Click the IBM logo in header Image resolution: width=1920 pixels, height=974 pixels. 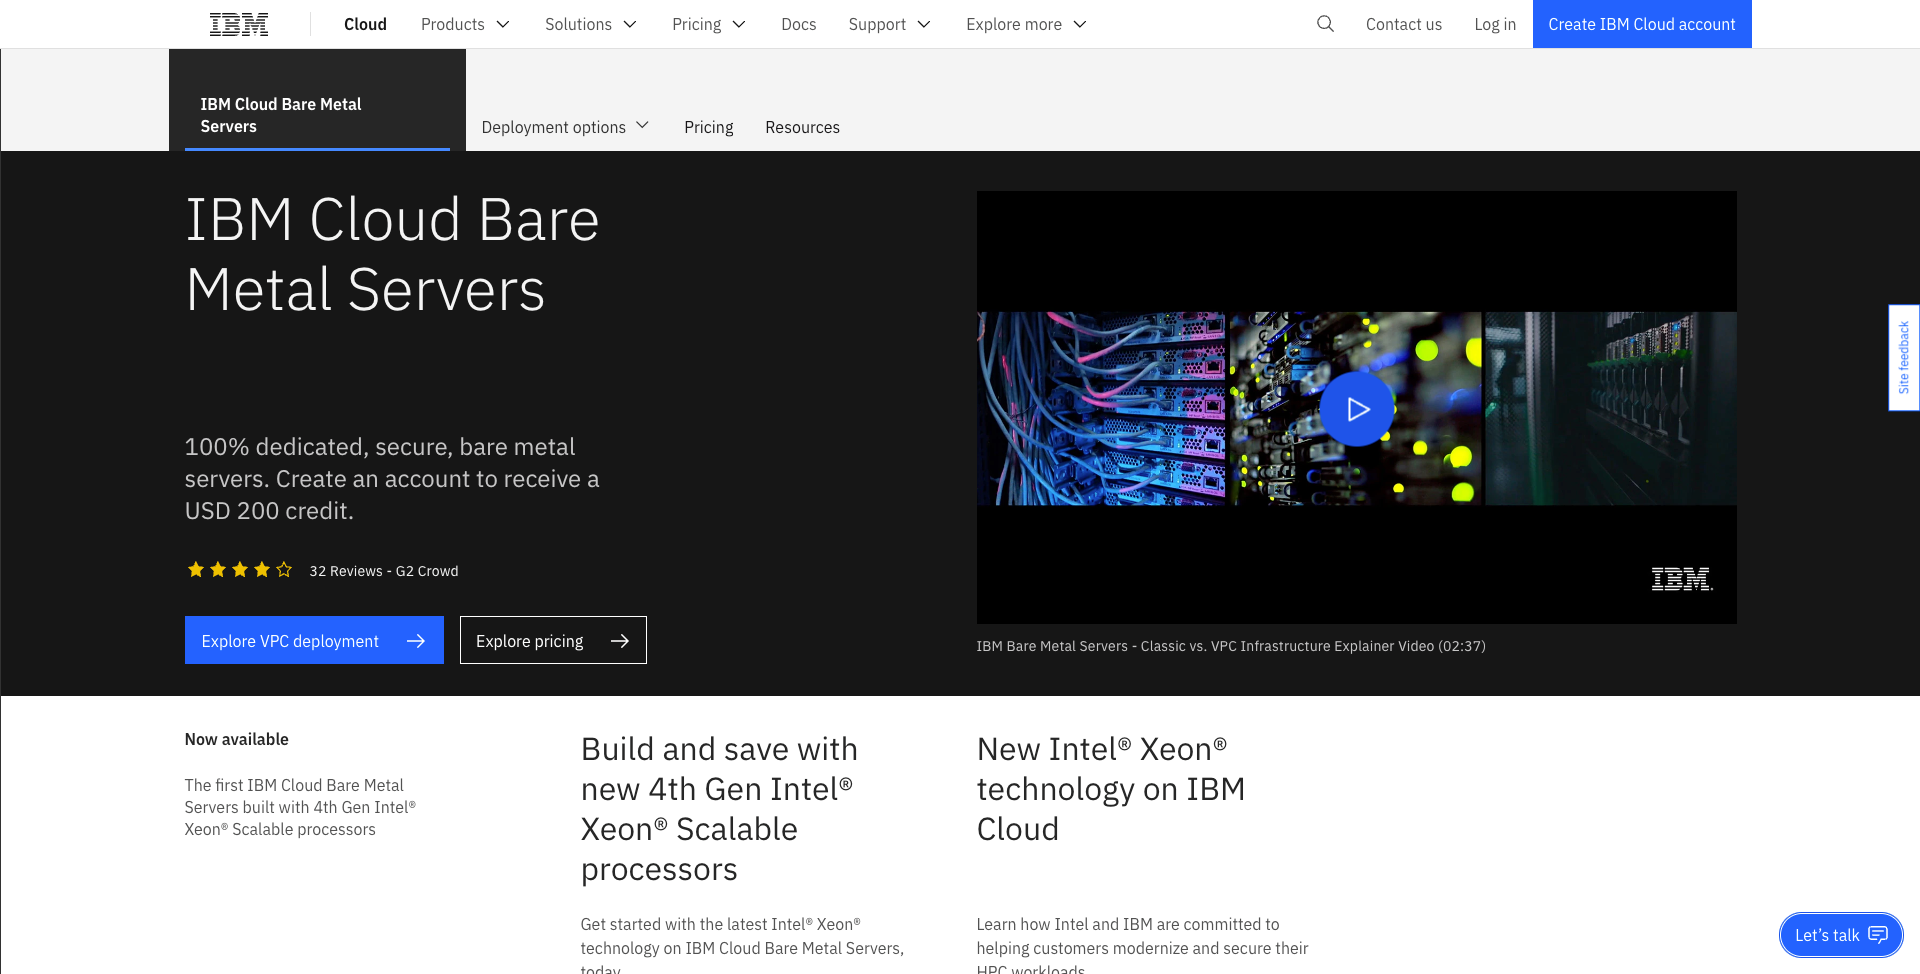click(238, 24)
